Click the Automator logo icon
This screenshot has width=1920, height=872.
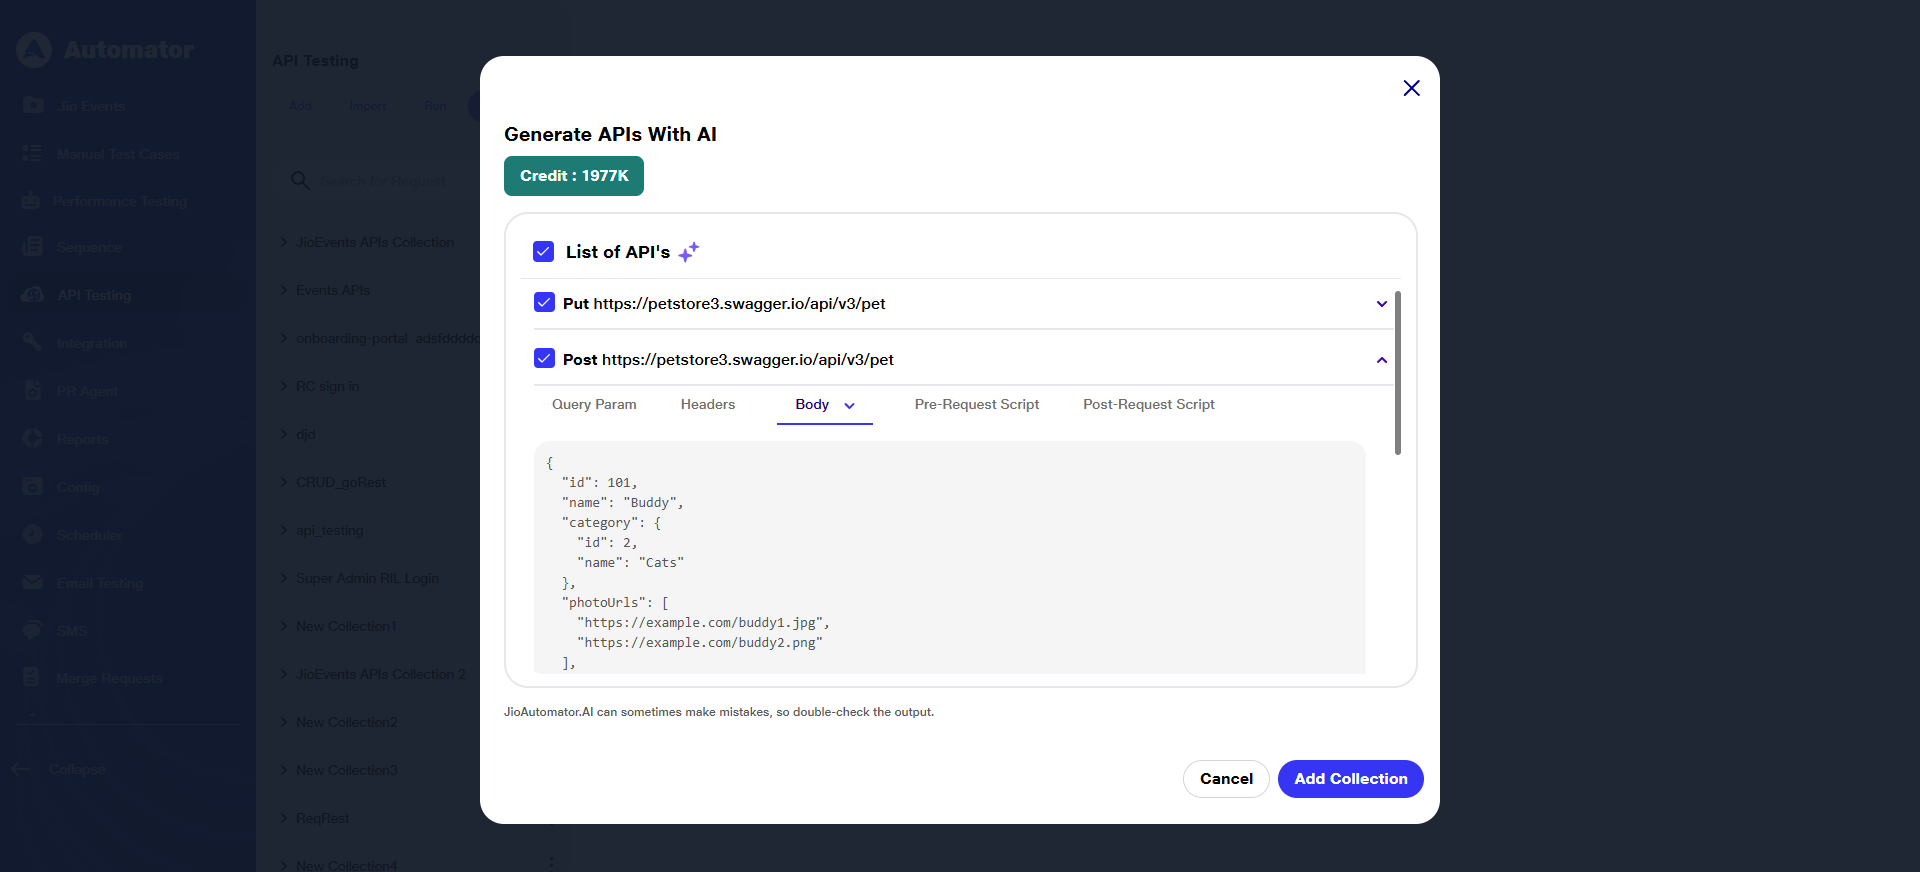[34, 50]
